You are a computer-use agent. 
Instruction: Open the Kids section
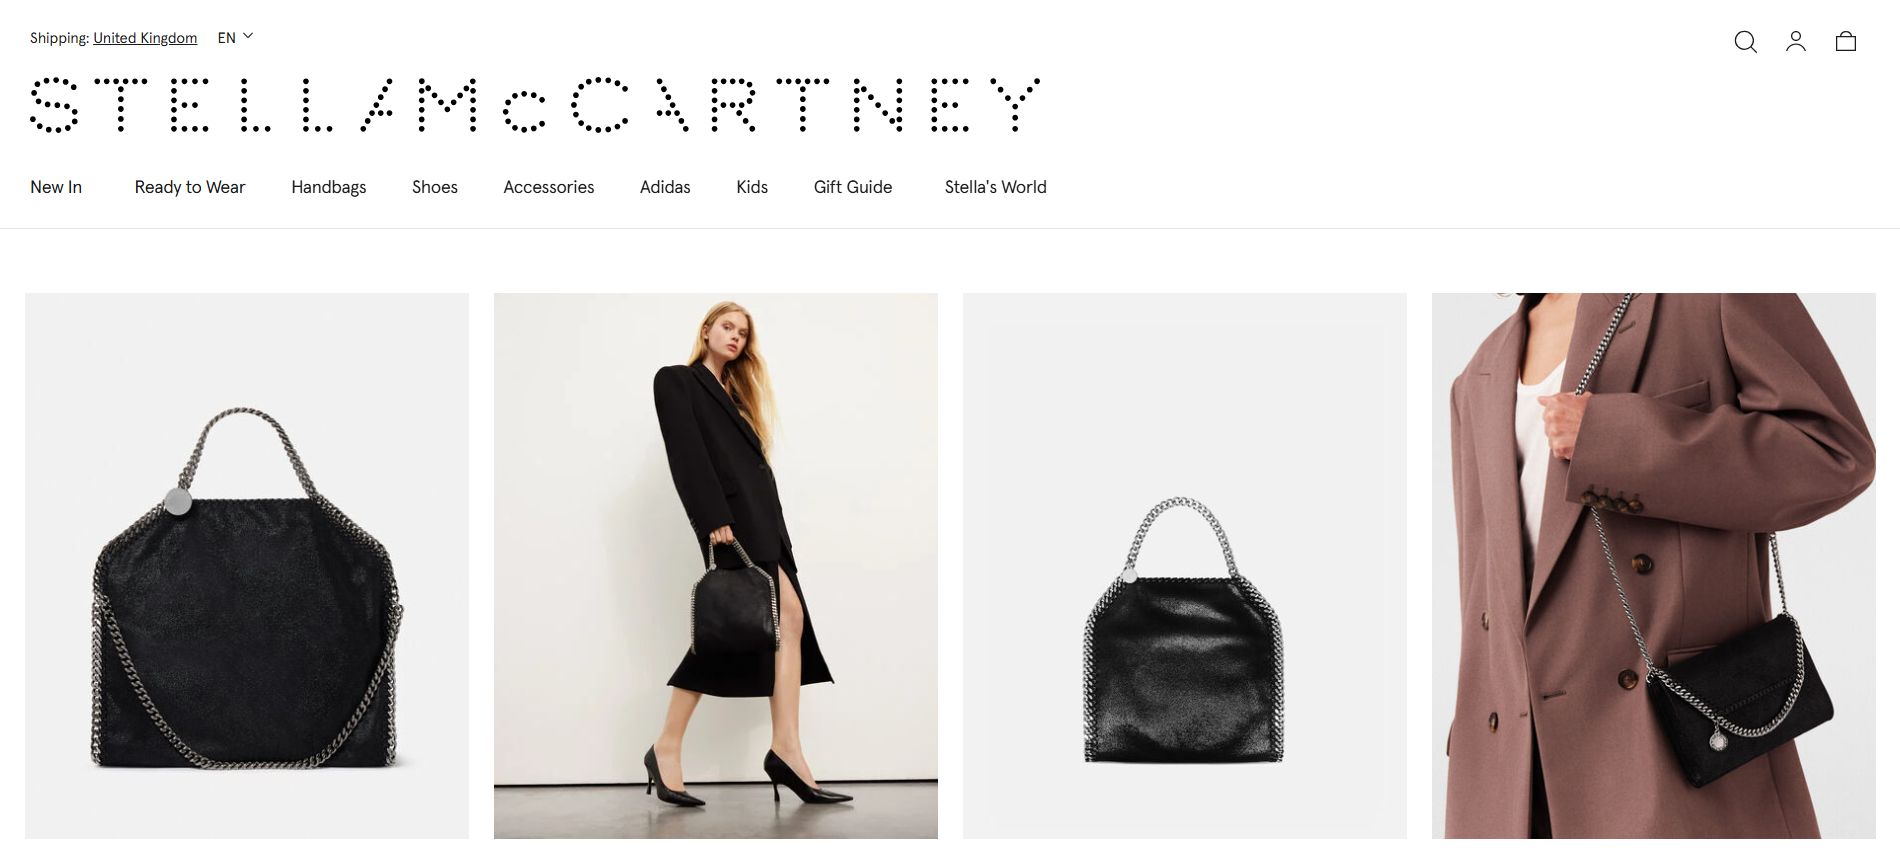pyautogui.click(x=752, y=187)
